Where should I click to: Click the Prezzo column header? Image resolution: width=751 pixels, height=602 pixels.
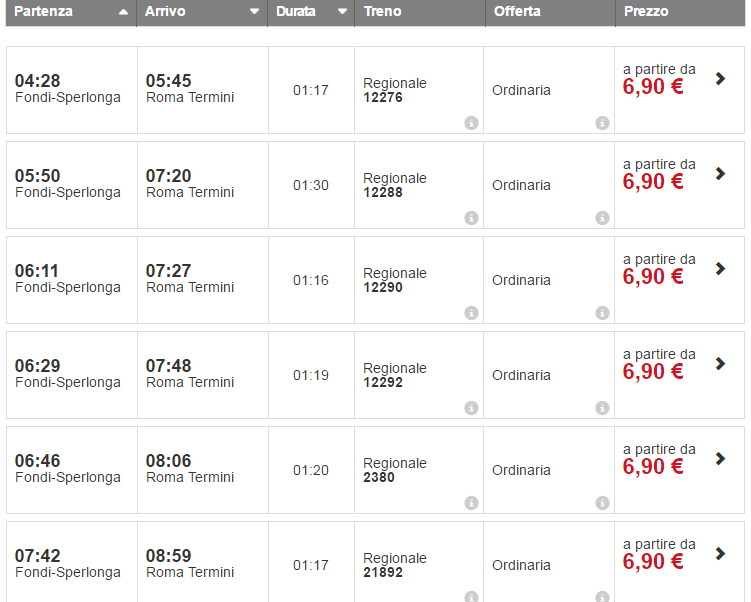(x=646, y=12)
